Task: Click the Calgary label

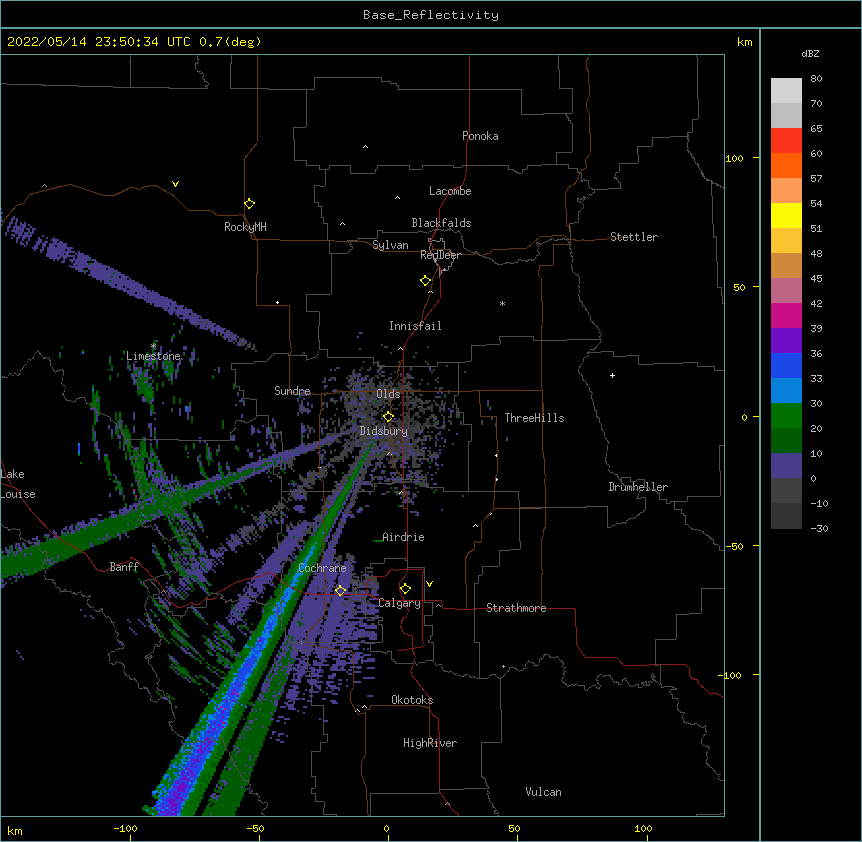Action: (399, 603)
